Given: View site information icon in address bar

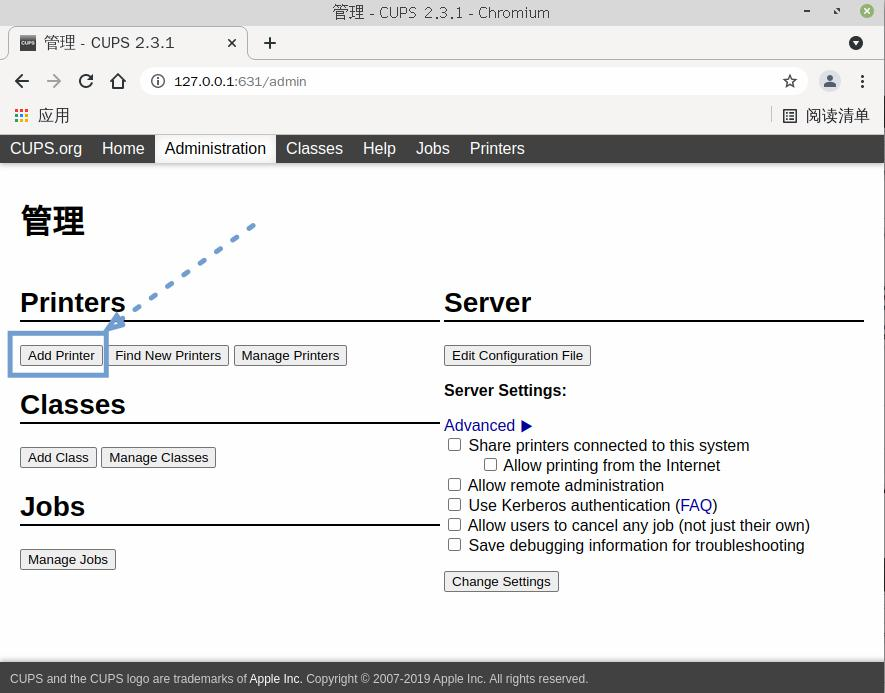Looking at the screenshot, I should coord(158,81).
